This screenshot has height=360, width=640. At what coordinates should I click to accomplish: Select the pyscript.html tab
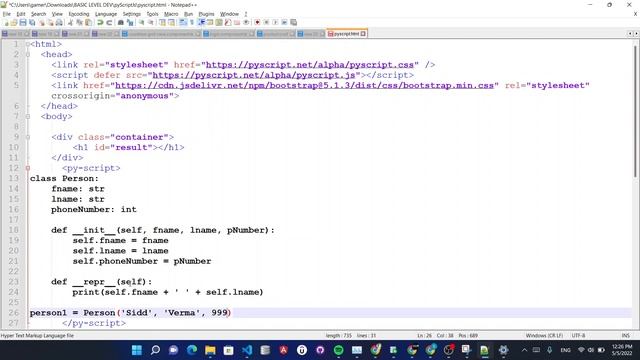[x=346, y=33]
